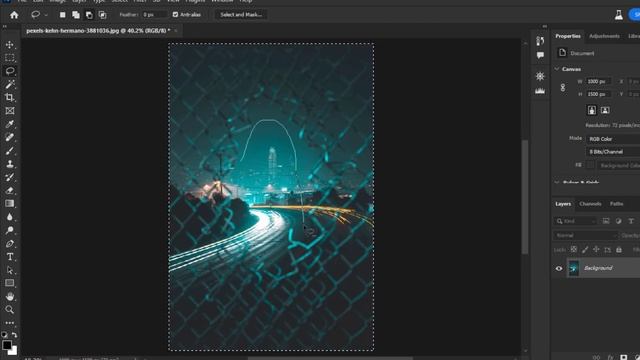Reset default foreground and background colors
The image size is (640, 360).
(4, 335)
